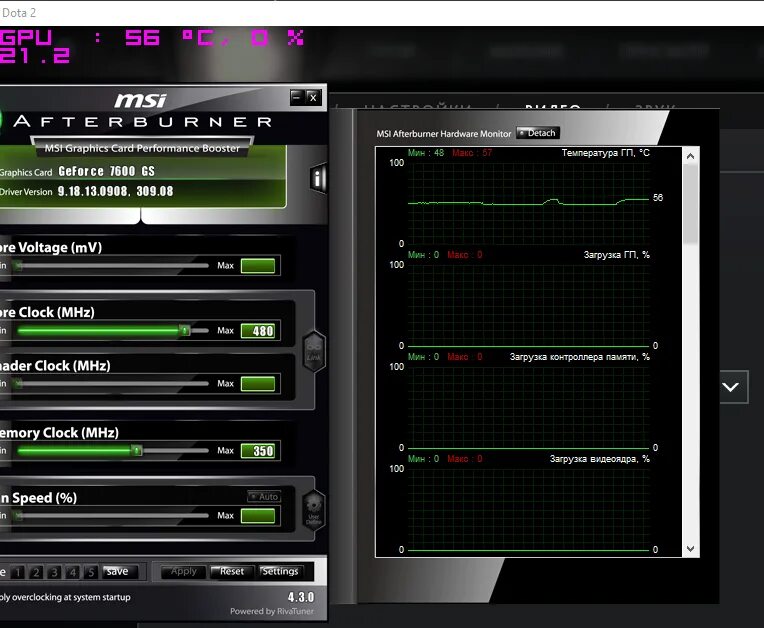Click the GPU temperature graph
The width and height of the screenshot is (764, 628).
pos(529,203)
